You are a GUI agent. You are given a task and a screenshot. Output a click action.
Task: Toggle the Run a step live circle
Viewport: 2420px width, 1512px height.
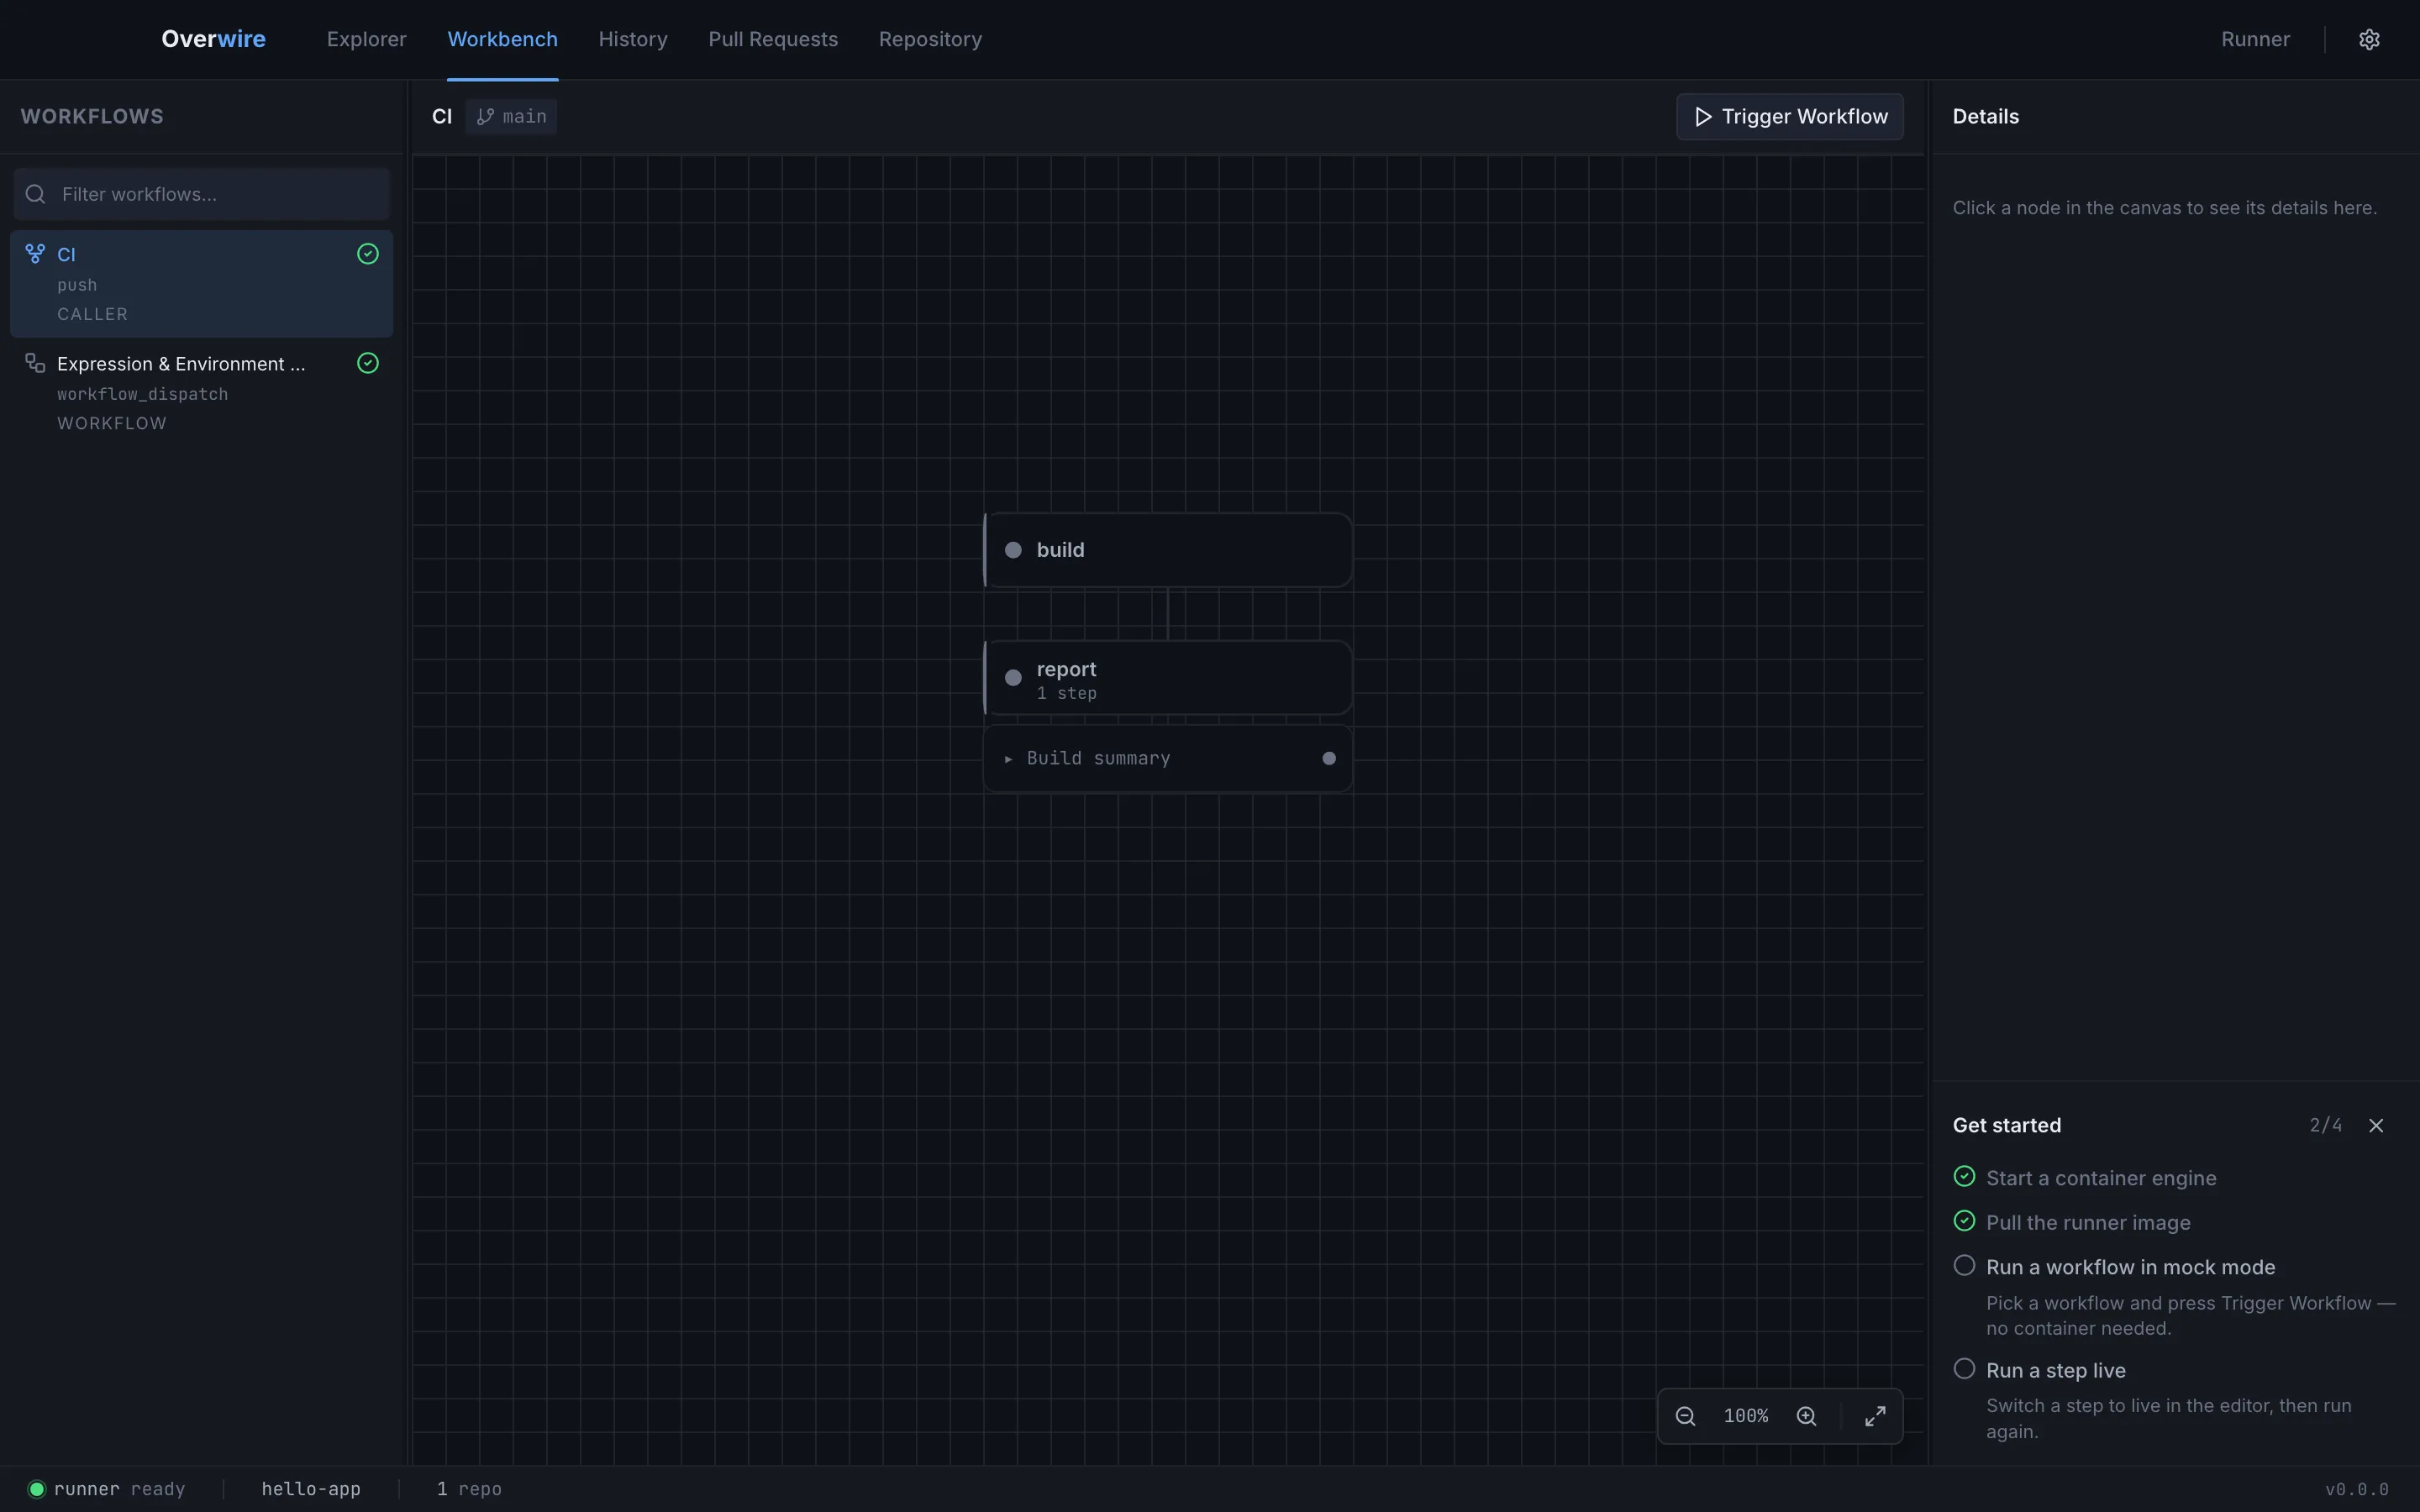coord(1964,1369)
